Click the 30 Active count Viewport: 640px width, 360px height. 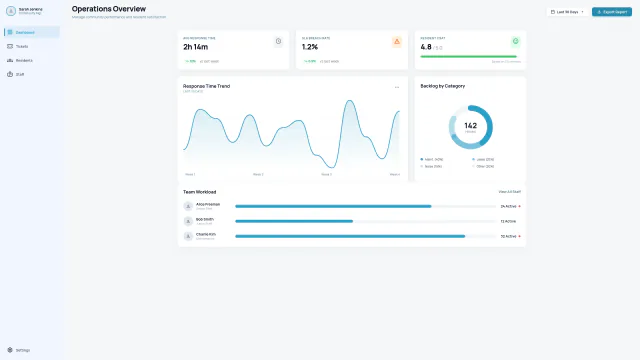pos(508,236)
